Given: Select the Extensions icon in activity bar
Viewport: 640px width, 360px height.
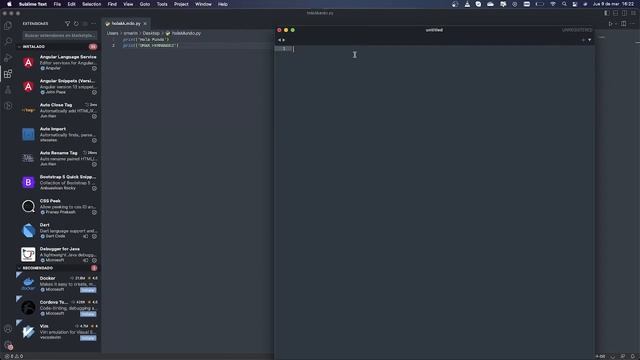Looking at the screenshot, I should tap(8, 73).
